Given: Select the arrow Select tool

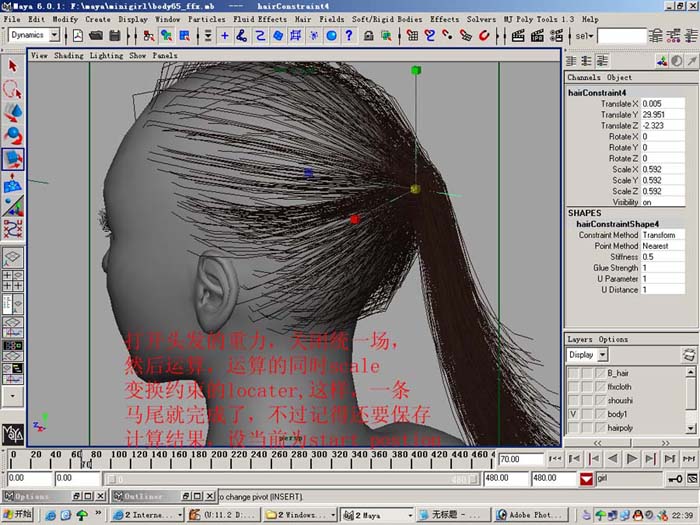Looking at the screenshot, I should 12,66.
